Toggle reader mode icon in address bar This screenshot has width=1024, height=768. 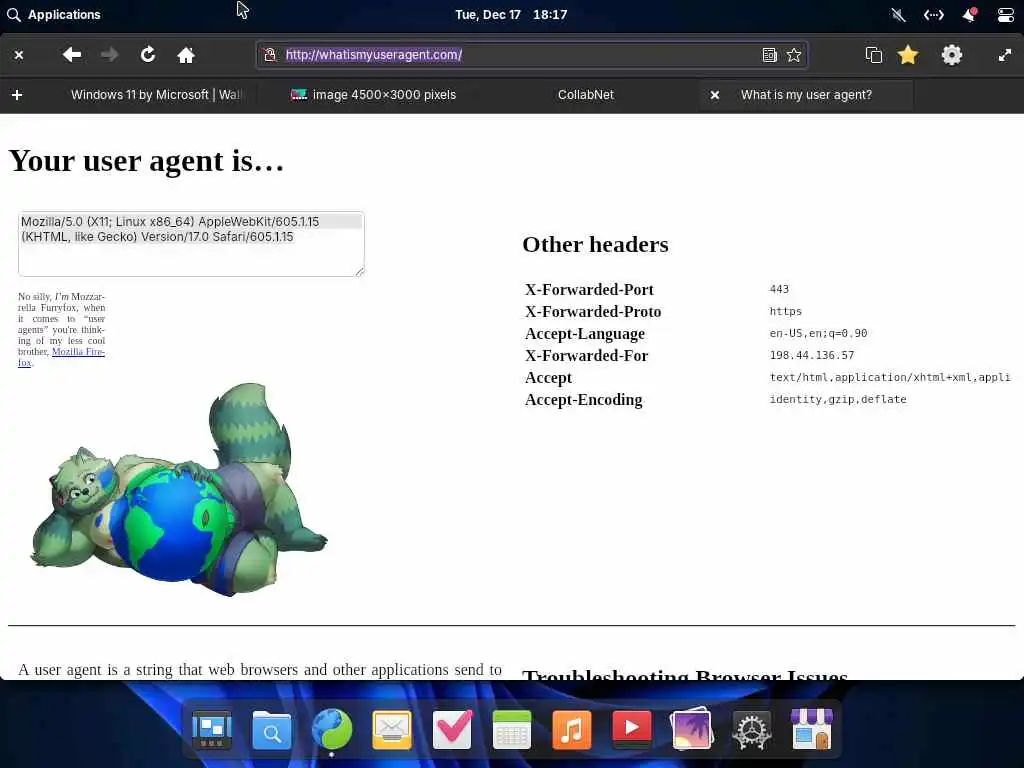pyautogui.click(x=770, y=55)
